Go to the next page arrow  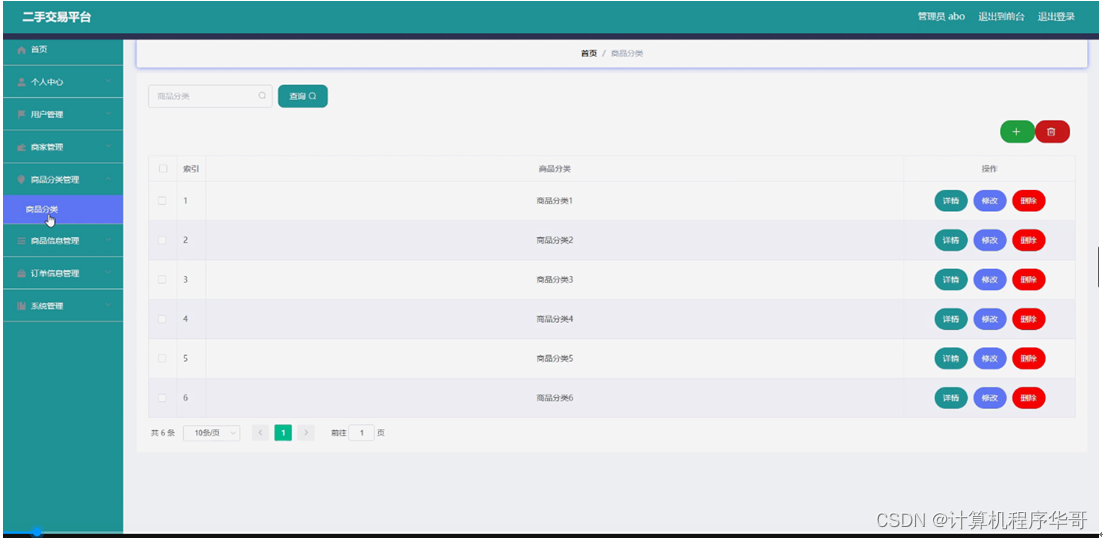click(305, 433)
